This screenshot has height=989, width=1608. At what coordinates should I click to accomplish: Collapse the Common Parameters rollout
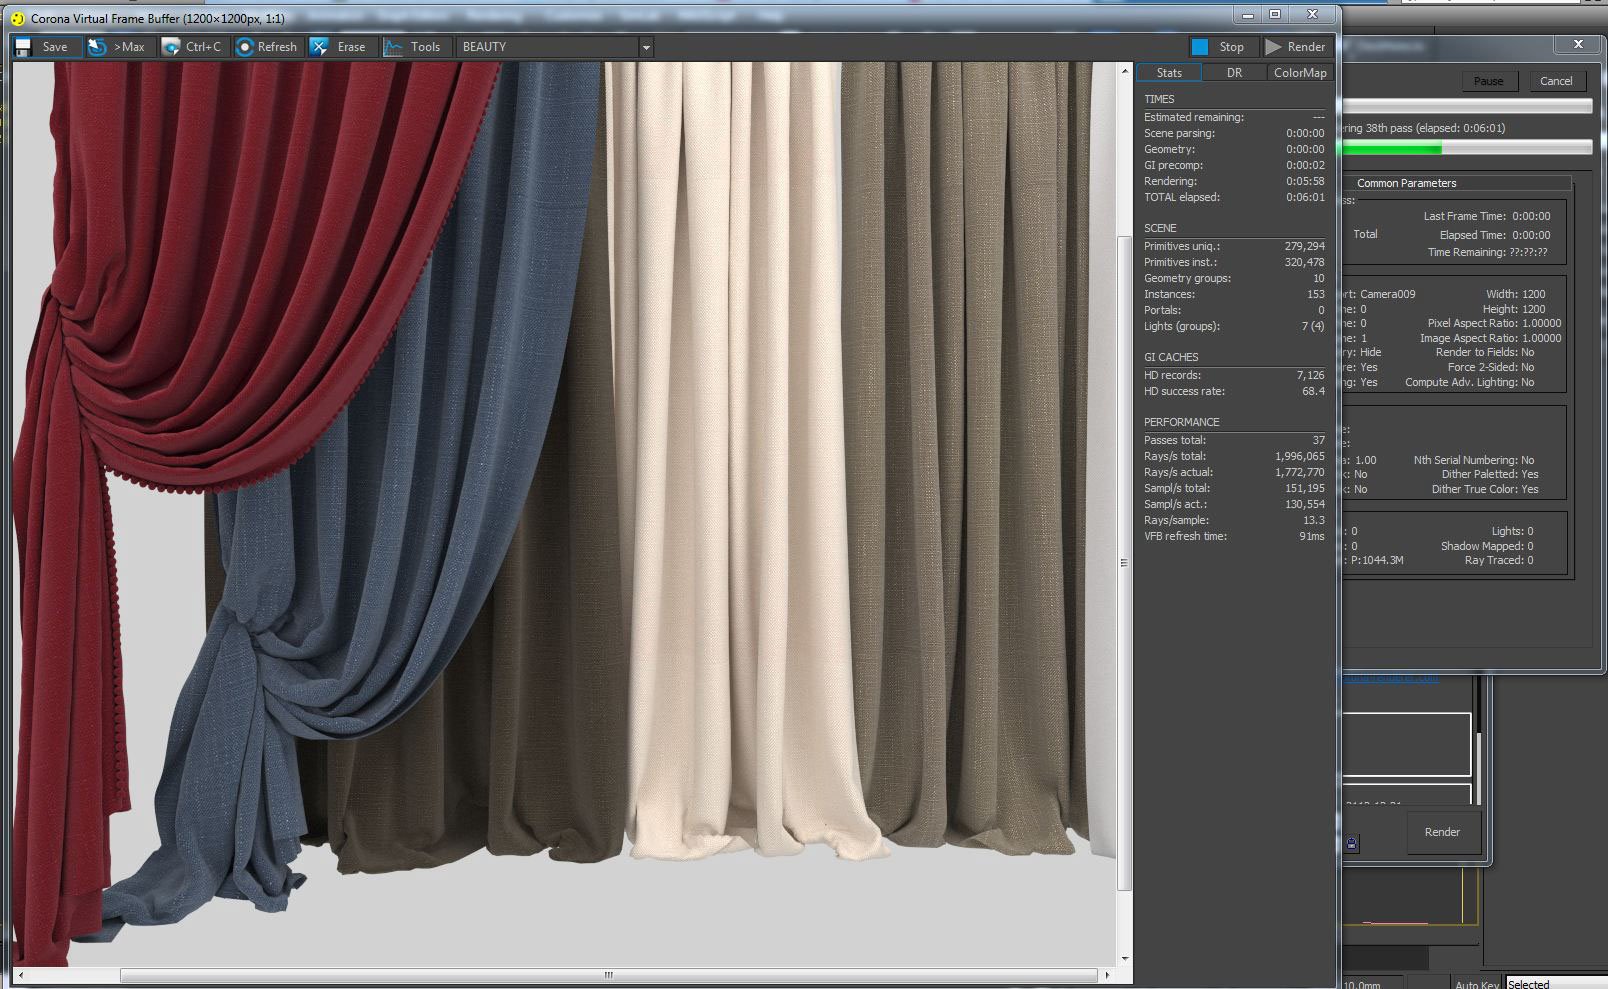coord(1406,183)
